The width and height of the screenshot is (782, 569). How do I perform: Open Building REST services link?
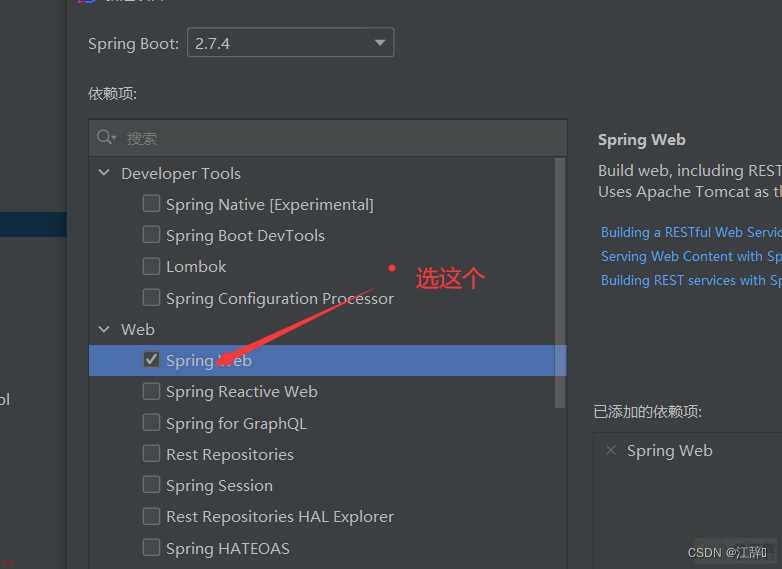click(x=691, y=280)
